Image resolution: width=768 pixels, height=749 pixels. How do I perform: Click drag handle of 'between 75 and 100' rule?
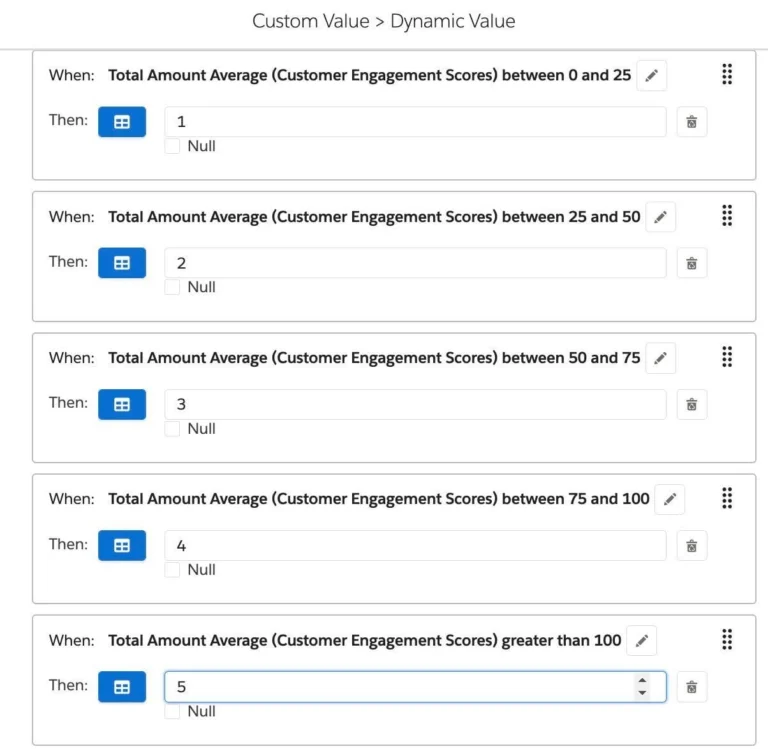pos(727,498)
